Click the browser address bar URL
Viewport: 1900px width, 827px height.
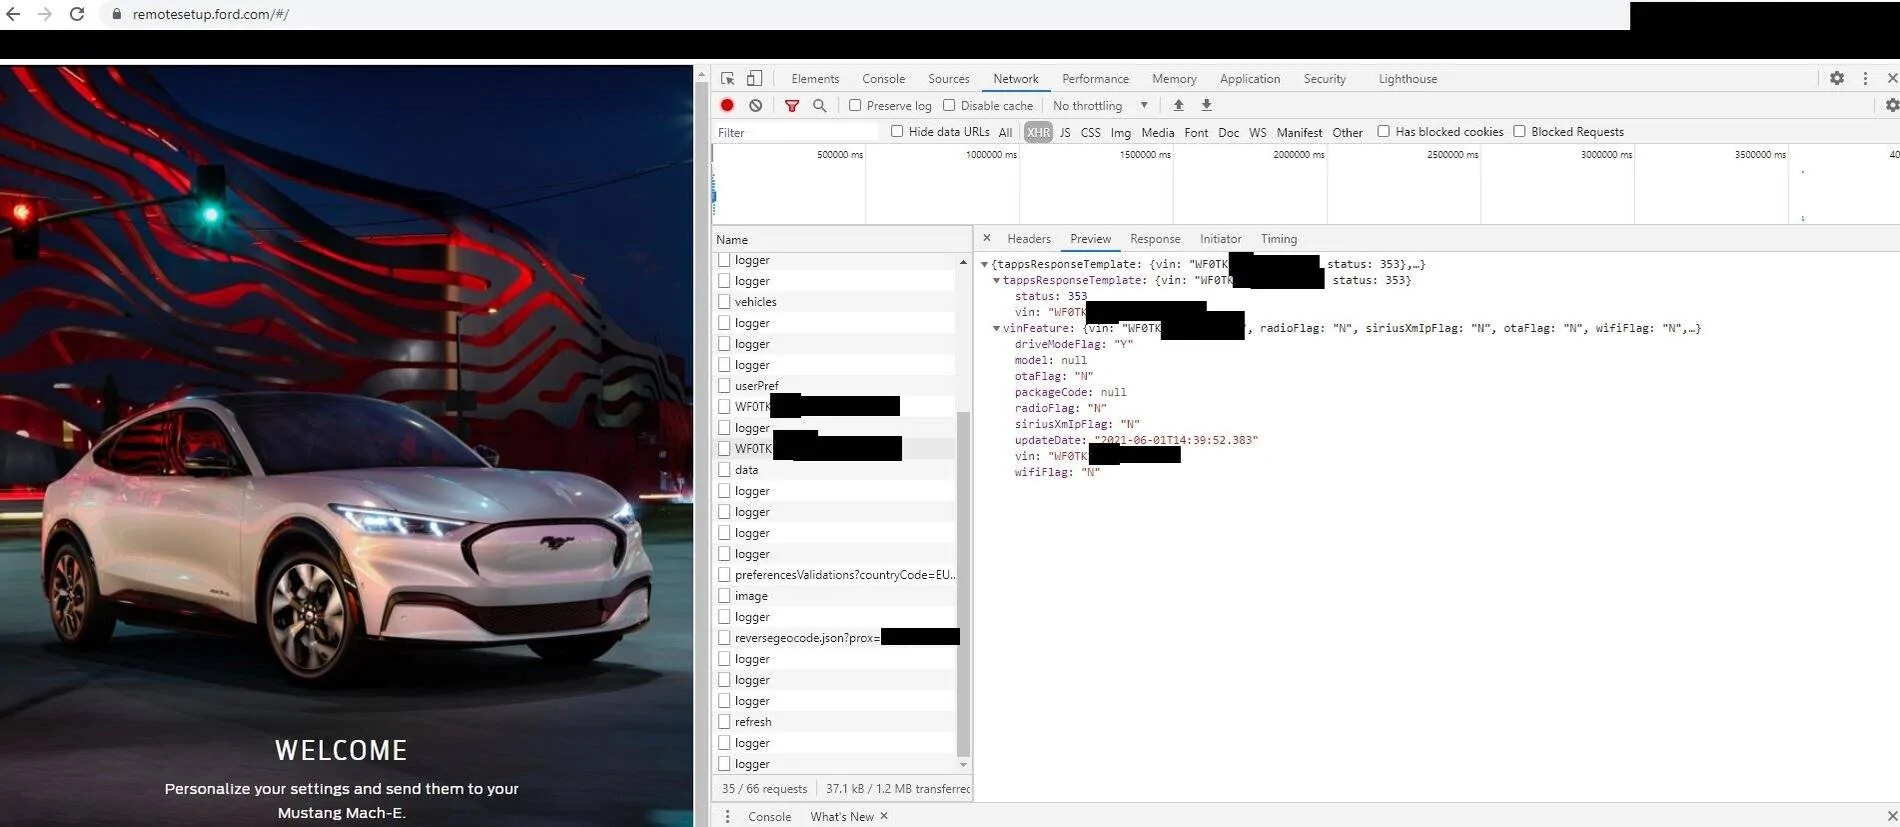211,15
